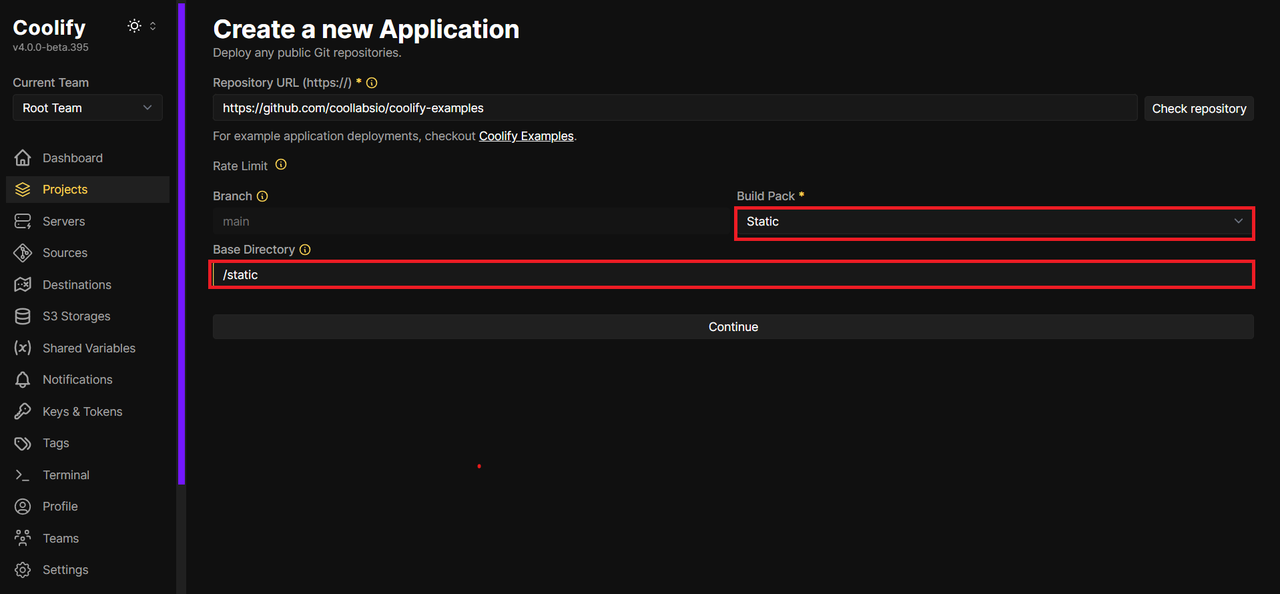Viewport: 1280px width, 594px height.
Task: Click the Servers icon in sidebar
Action: pos(23,221)
